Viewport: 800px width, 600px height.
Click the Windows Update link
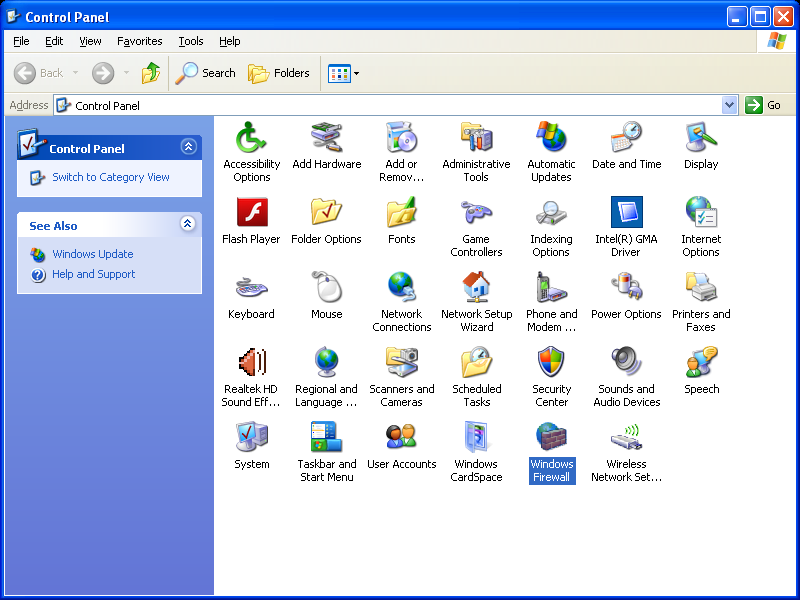[92, 254]
